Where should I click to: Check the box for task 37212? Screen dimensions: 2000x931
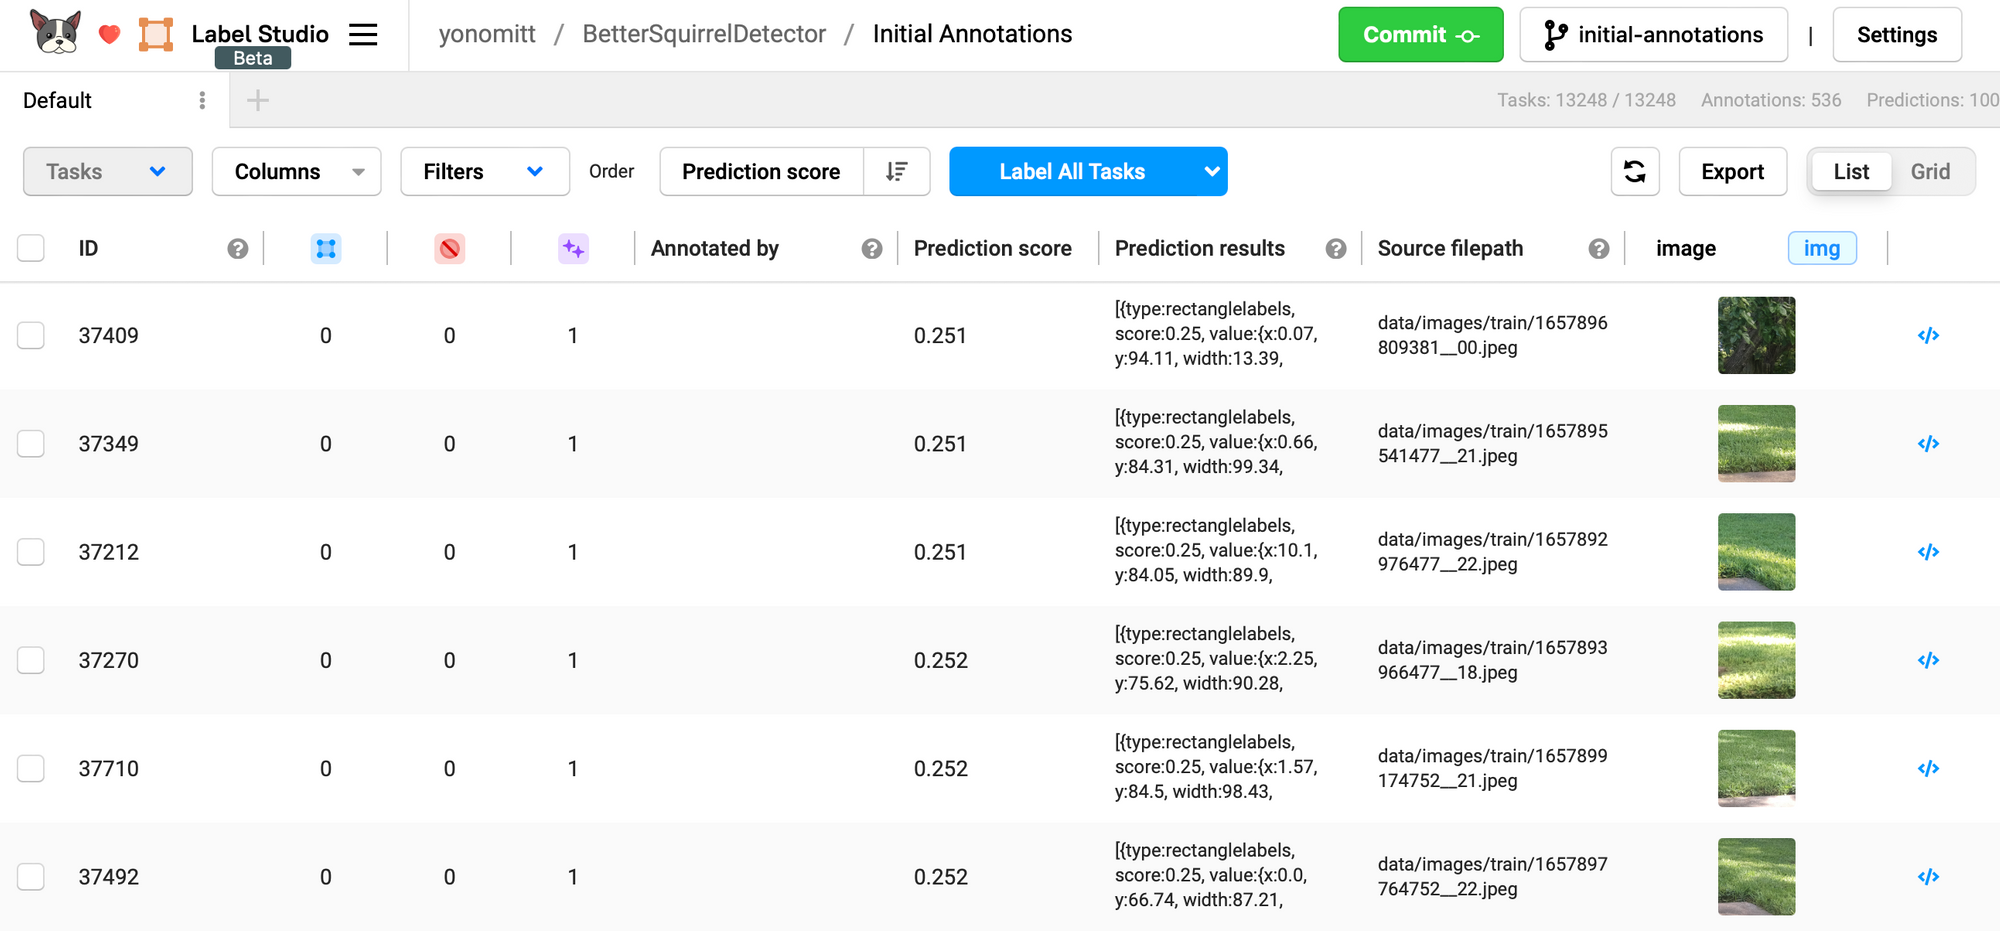tap(31, 552)
